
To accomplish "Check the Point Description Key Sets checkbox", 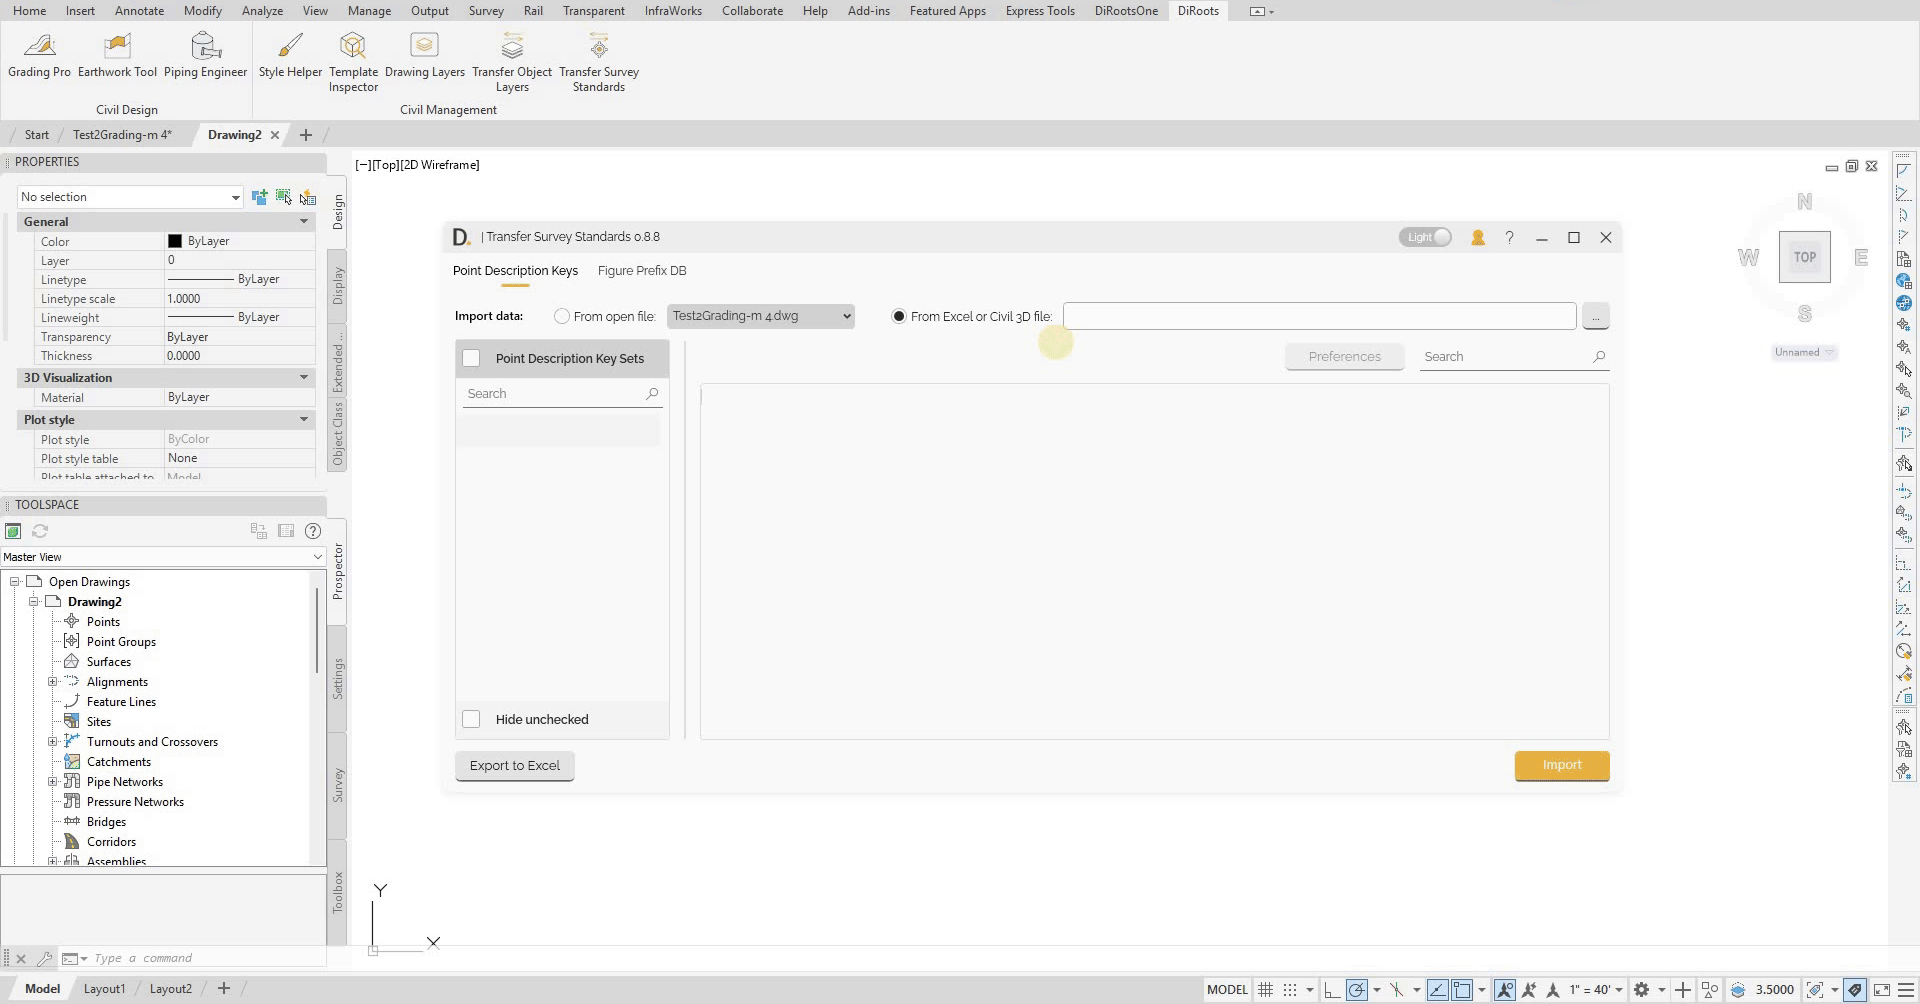I will tap(470, 358).
